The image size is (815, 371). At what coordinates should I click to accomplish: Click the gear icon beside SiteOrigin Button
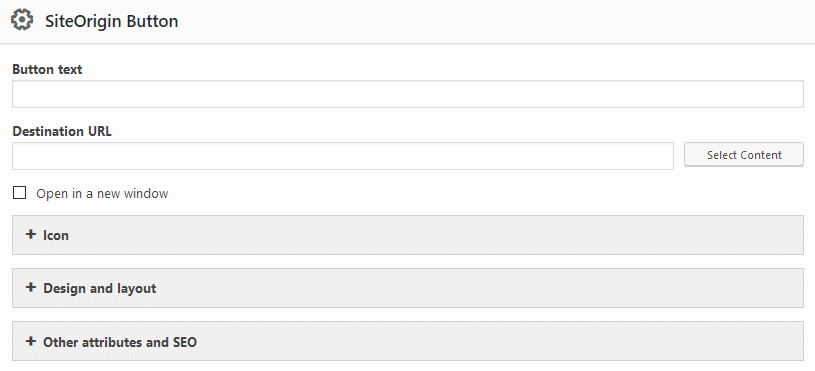[x=22, y=21]
